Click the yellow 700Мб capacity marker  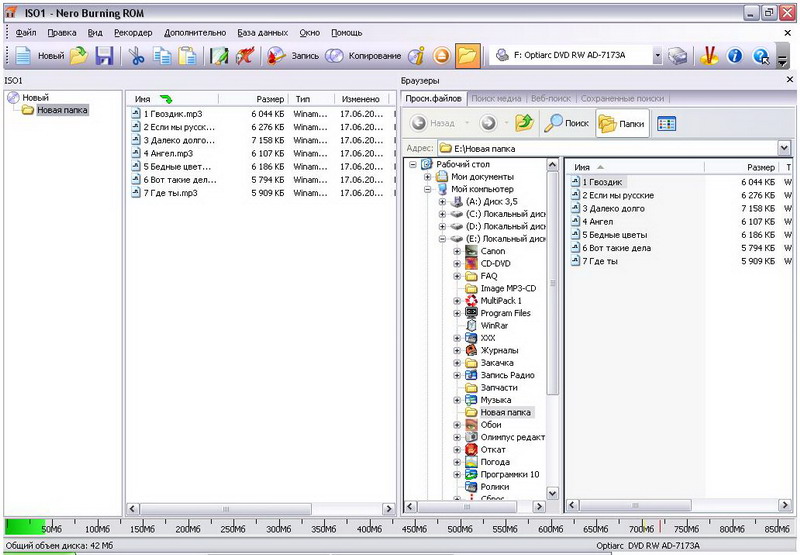coord(644,525)
